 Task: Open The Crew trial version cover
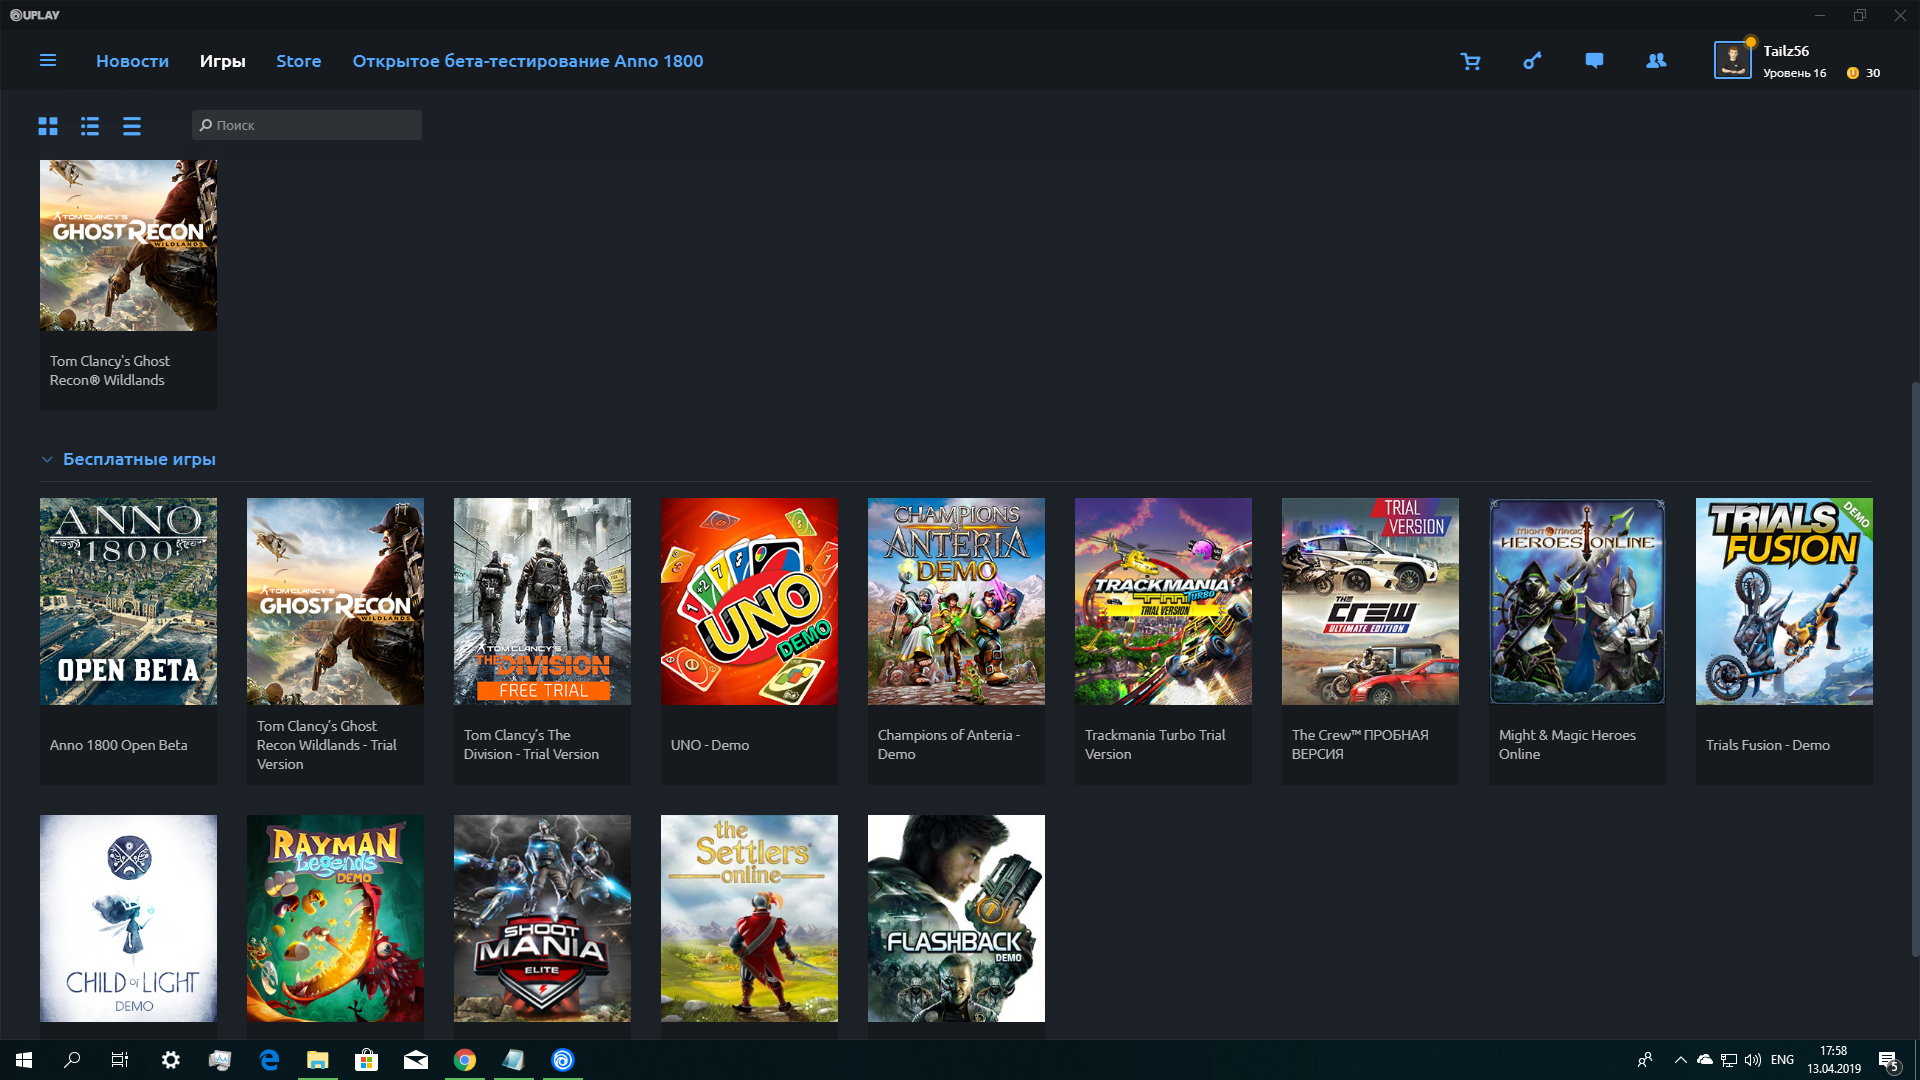click(x=1370, y=601)
